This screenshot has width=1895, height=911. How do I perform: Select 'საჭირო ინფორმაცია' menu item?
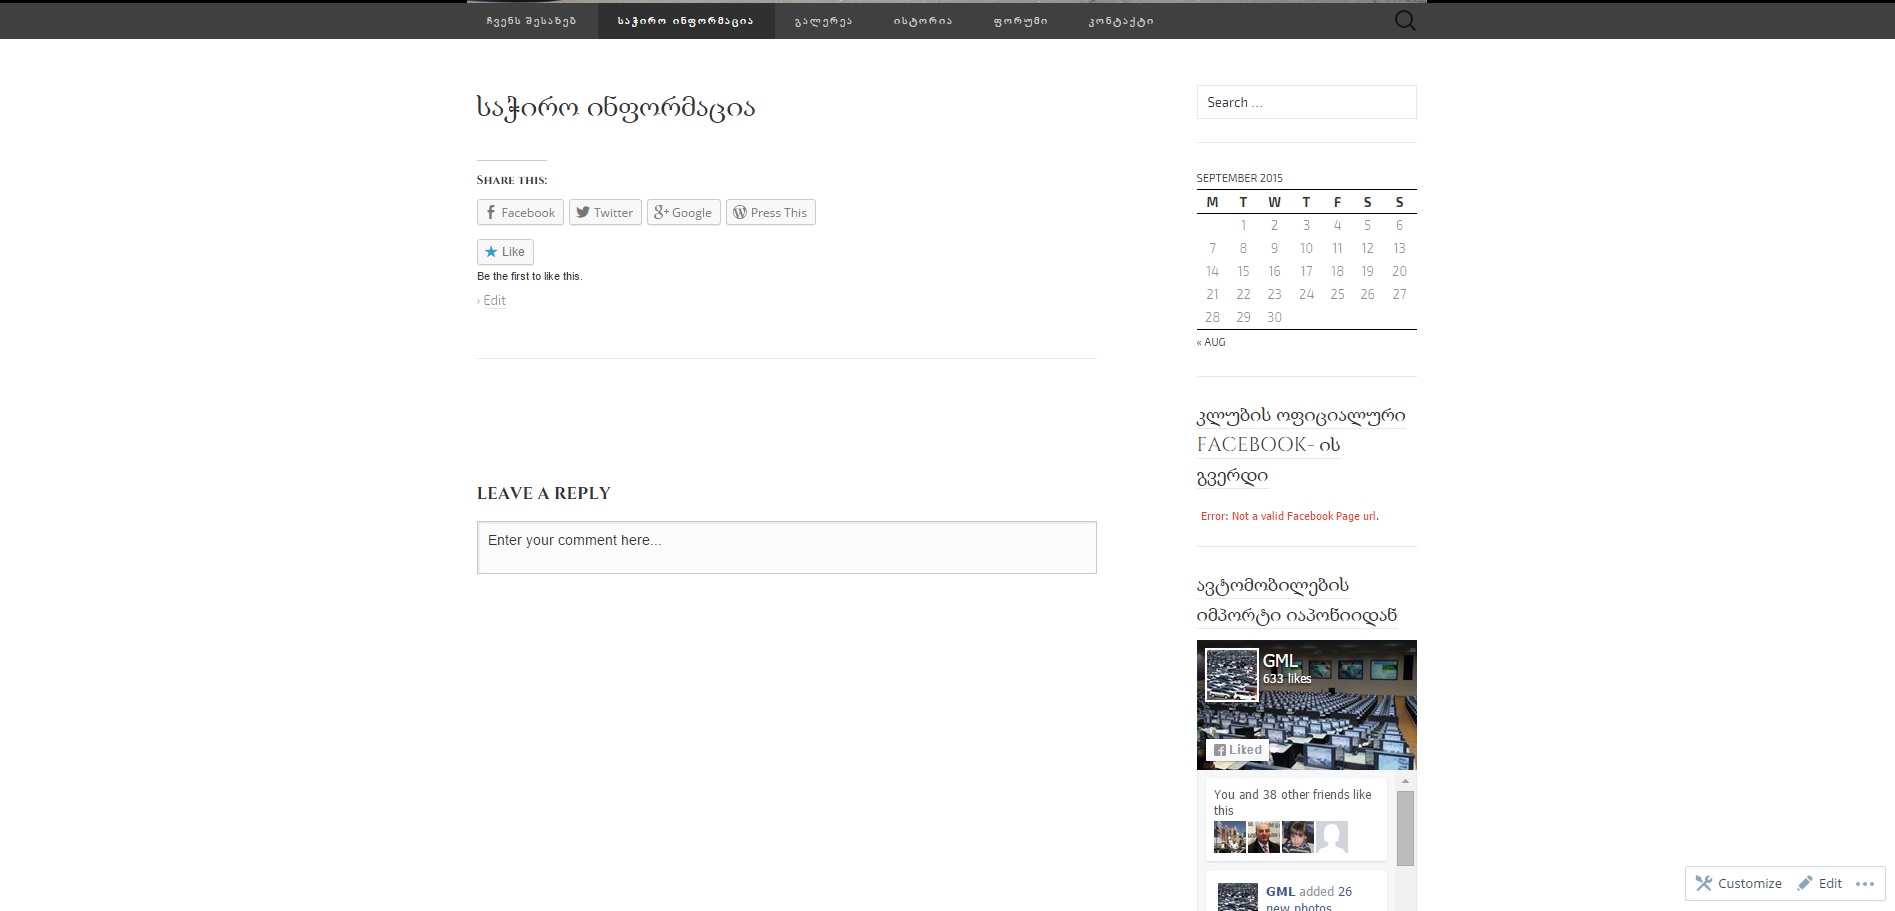(685, 21)
